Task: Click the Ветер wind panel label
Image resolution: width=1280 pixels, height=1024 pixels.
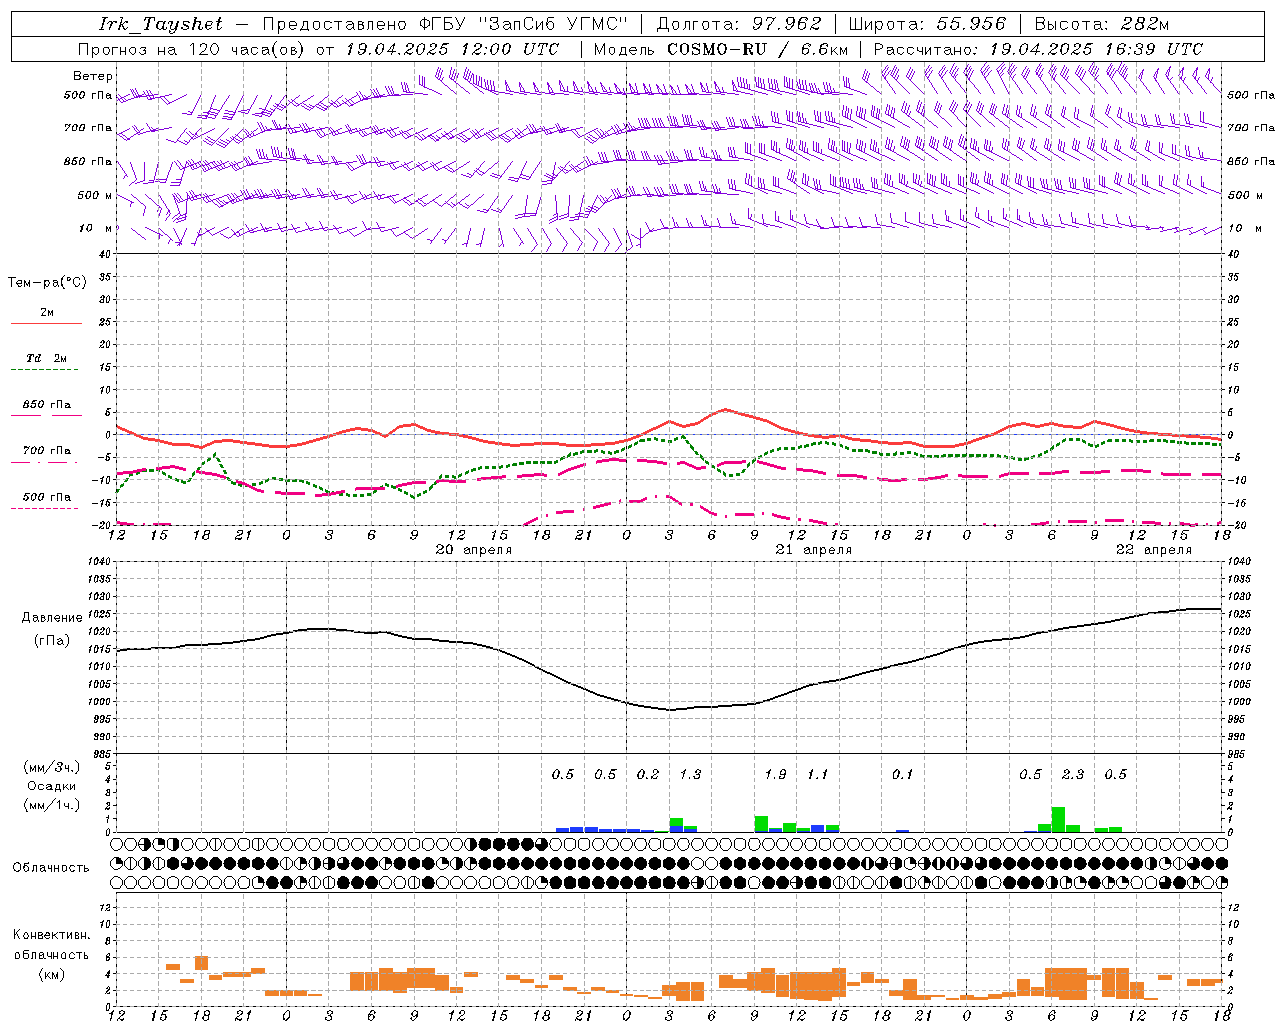Action: point(93,76)
